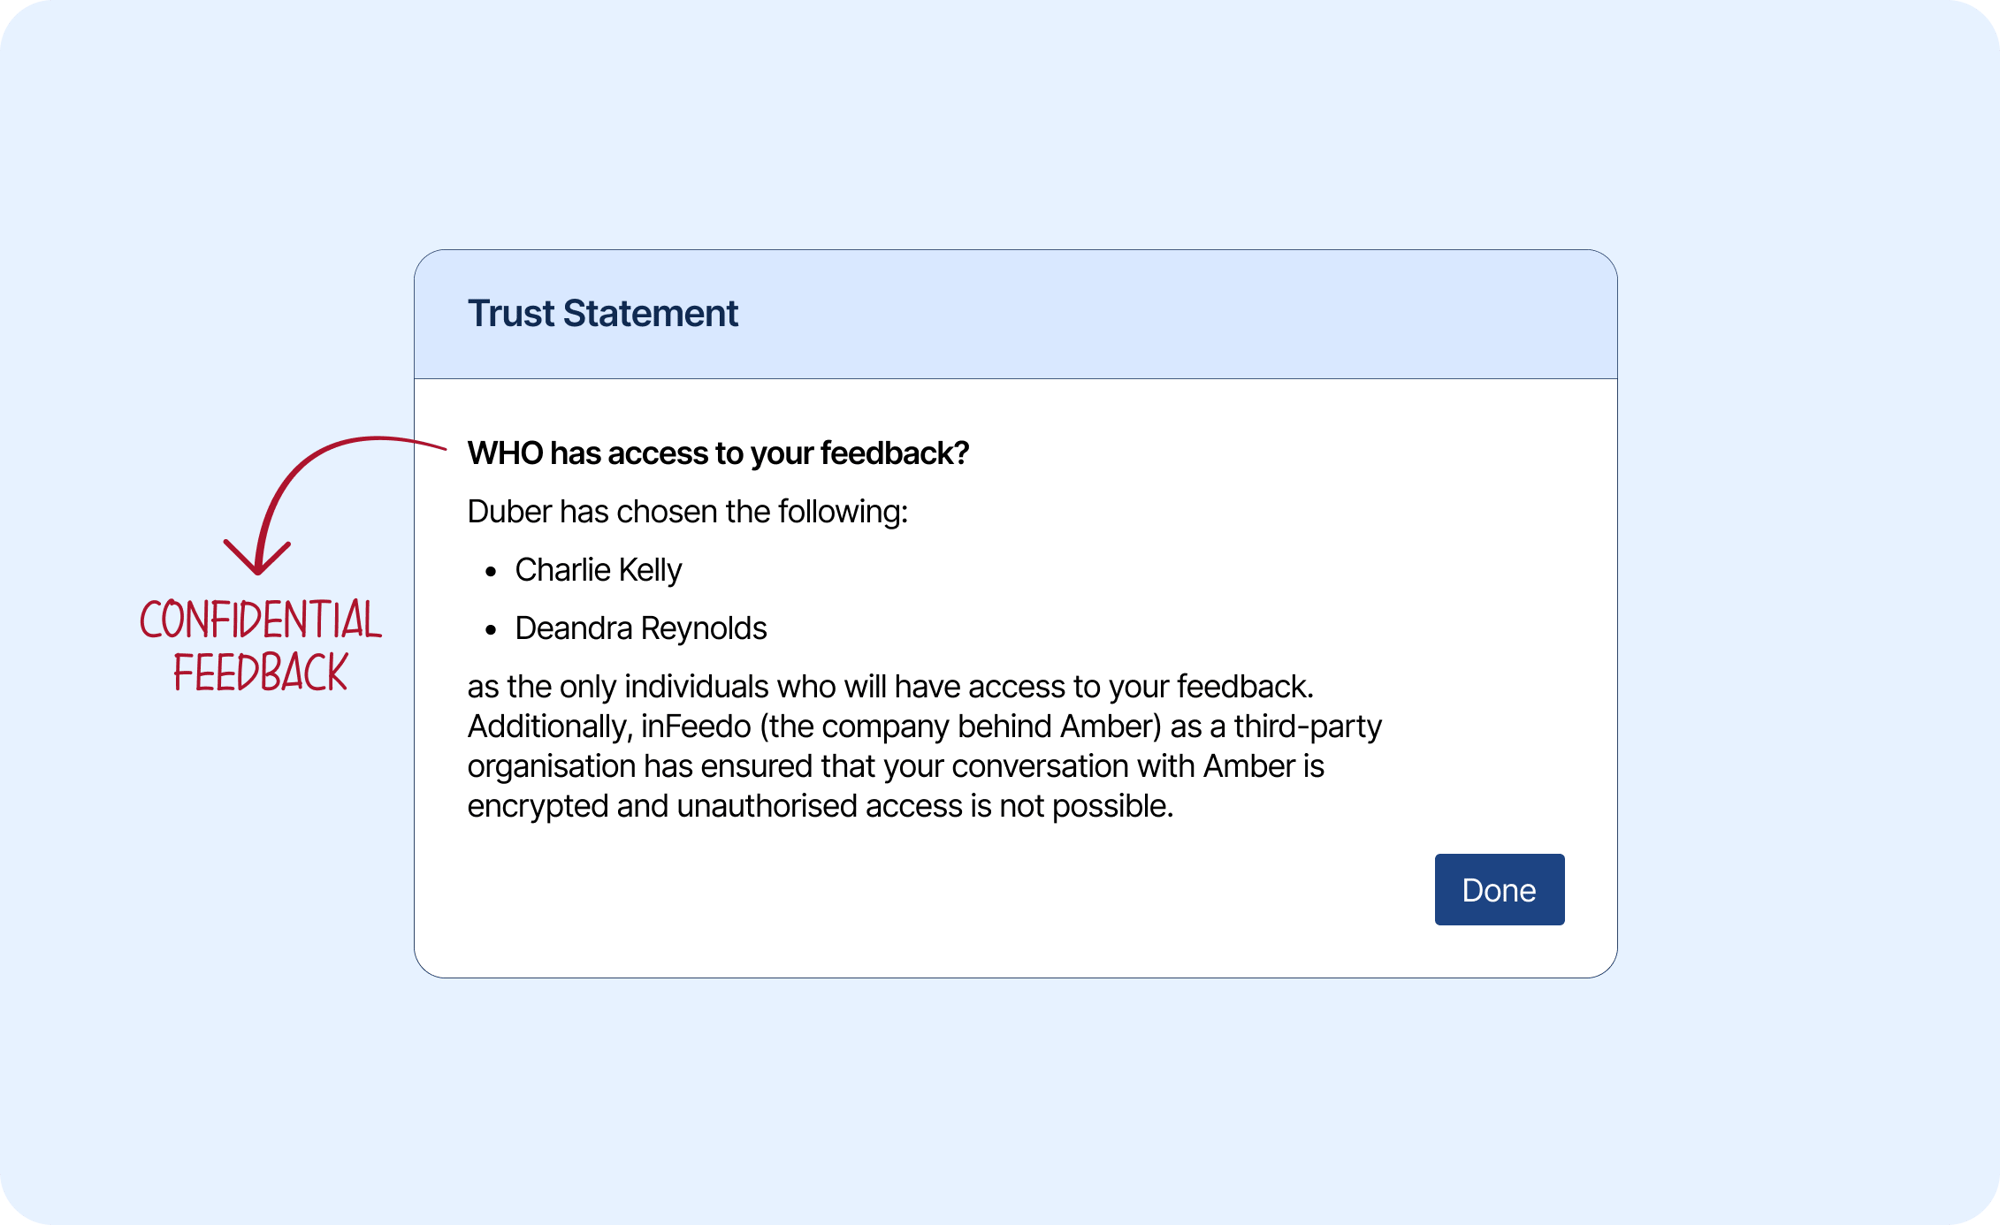Select the name Charlie Kelly
The image size is (2000, 1225).
pyautogui.click(x=597, y=569)
